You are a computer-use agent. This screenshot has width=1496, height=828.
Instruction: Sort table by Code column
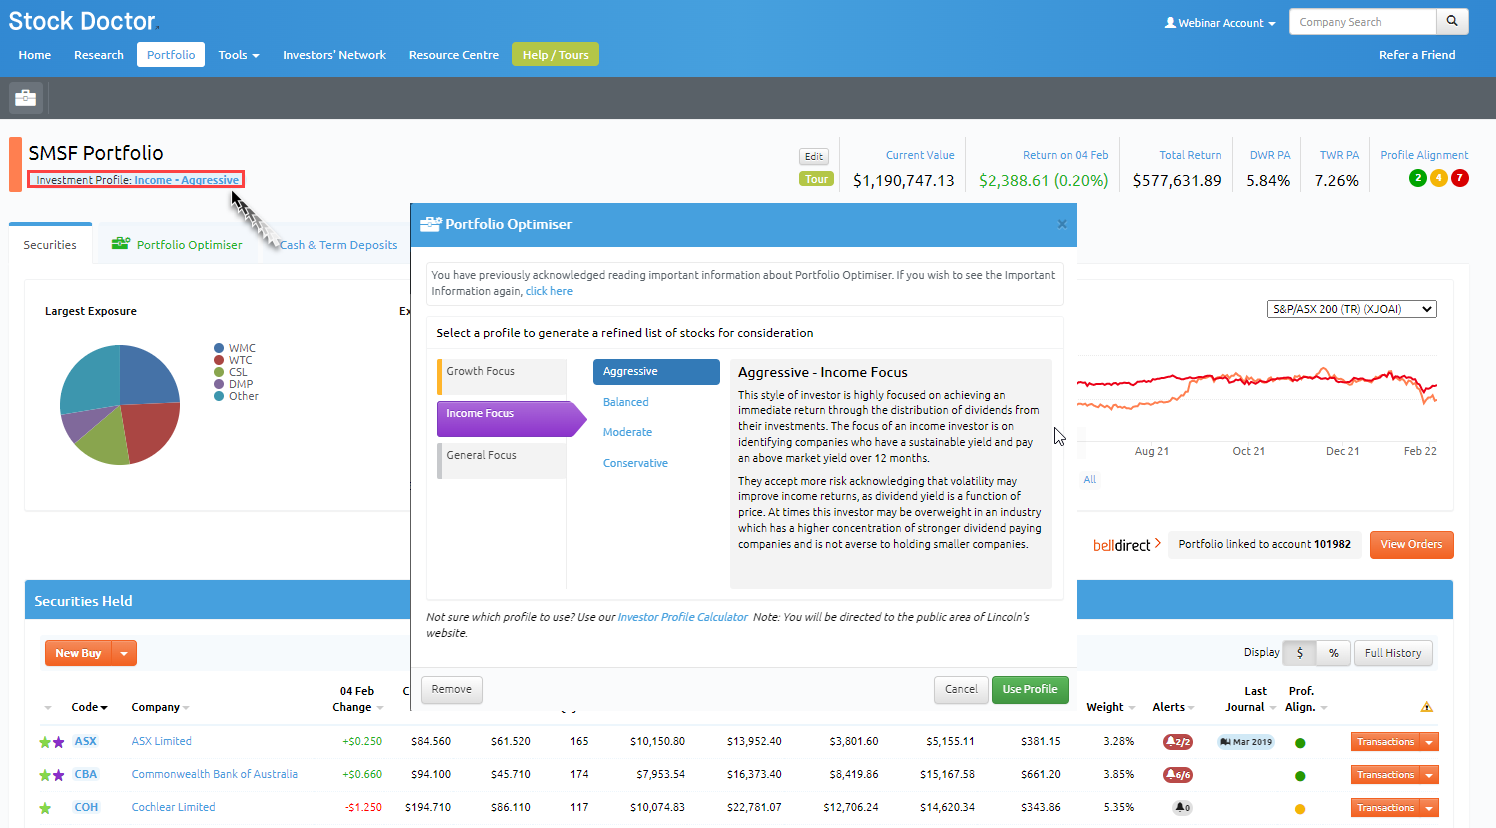click(89, 707)
